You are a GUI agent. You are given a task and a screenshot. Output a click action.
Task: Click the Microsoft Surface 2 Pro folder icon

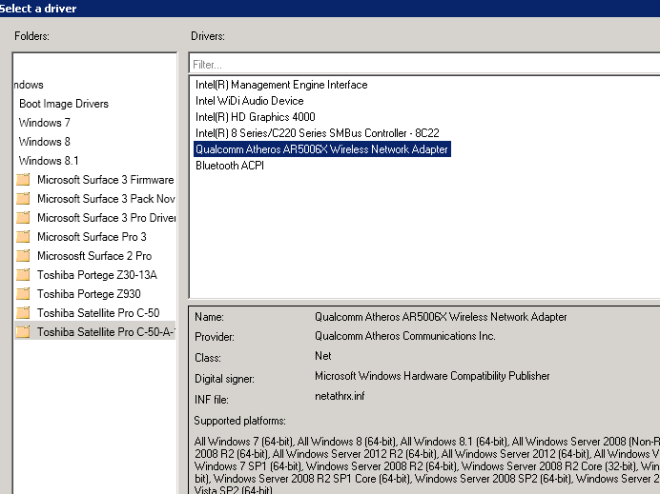[22, 256]
